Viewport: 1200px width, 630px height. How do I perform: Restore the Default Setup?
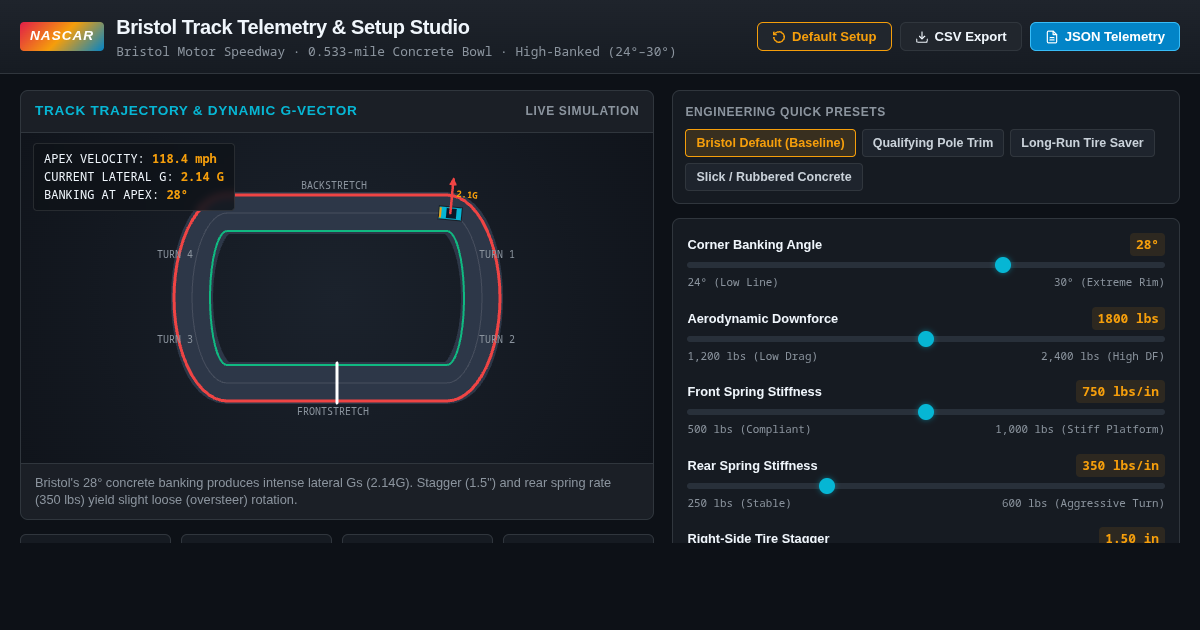824,37
